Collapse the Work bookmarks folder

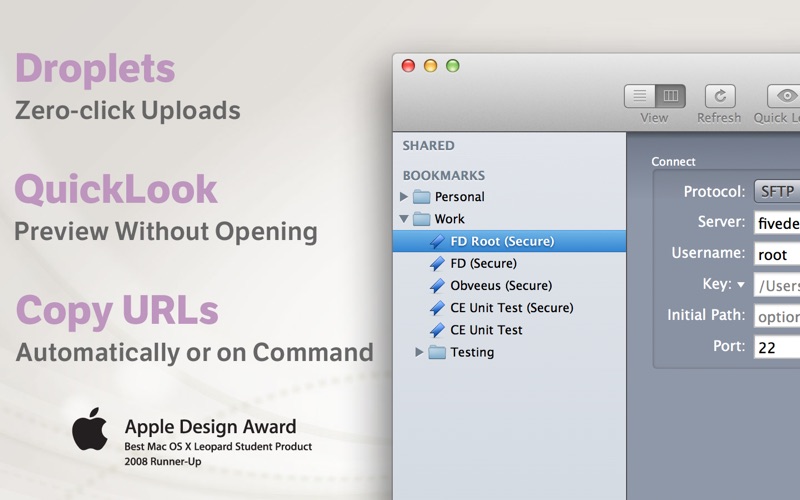404,219
